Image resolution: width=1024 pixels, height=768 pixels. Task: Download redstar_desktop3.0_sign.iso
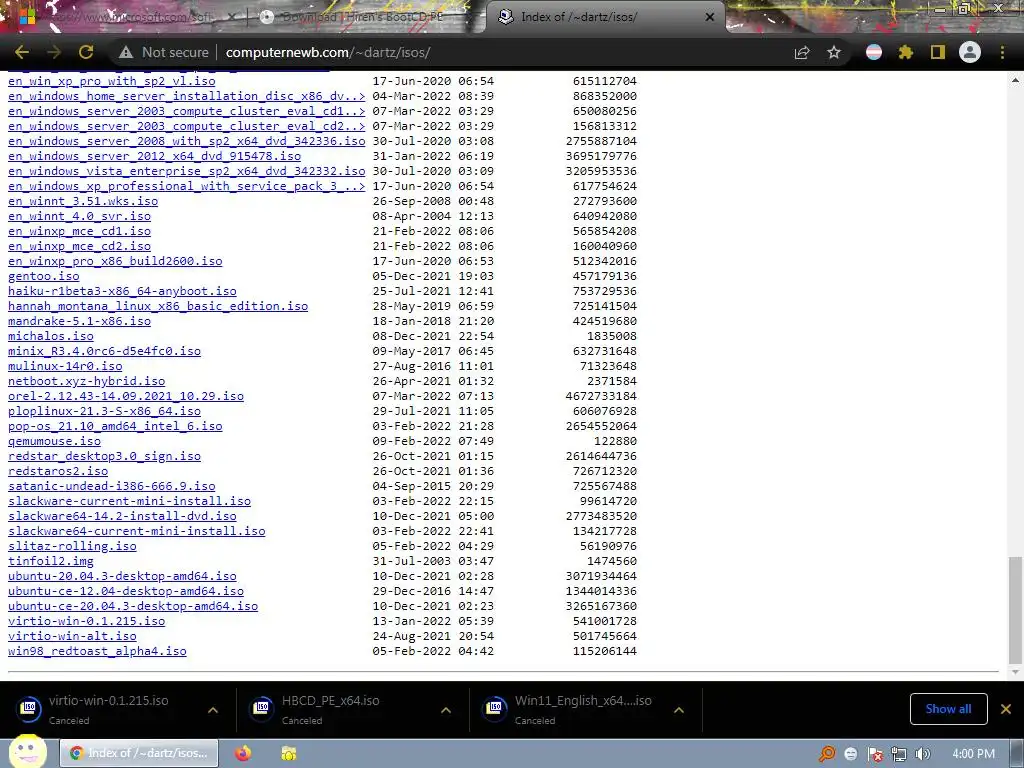(104, 456)
